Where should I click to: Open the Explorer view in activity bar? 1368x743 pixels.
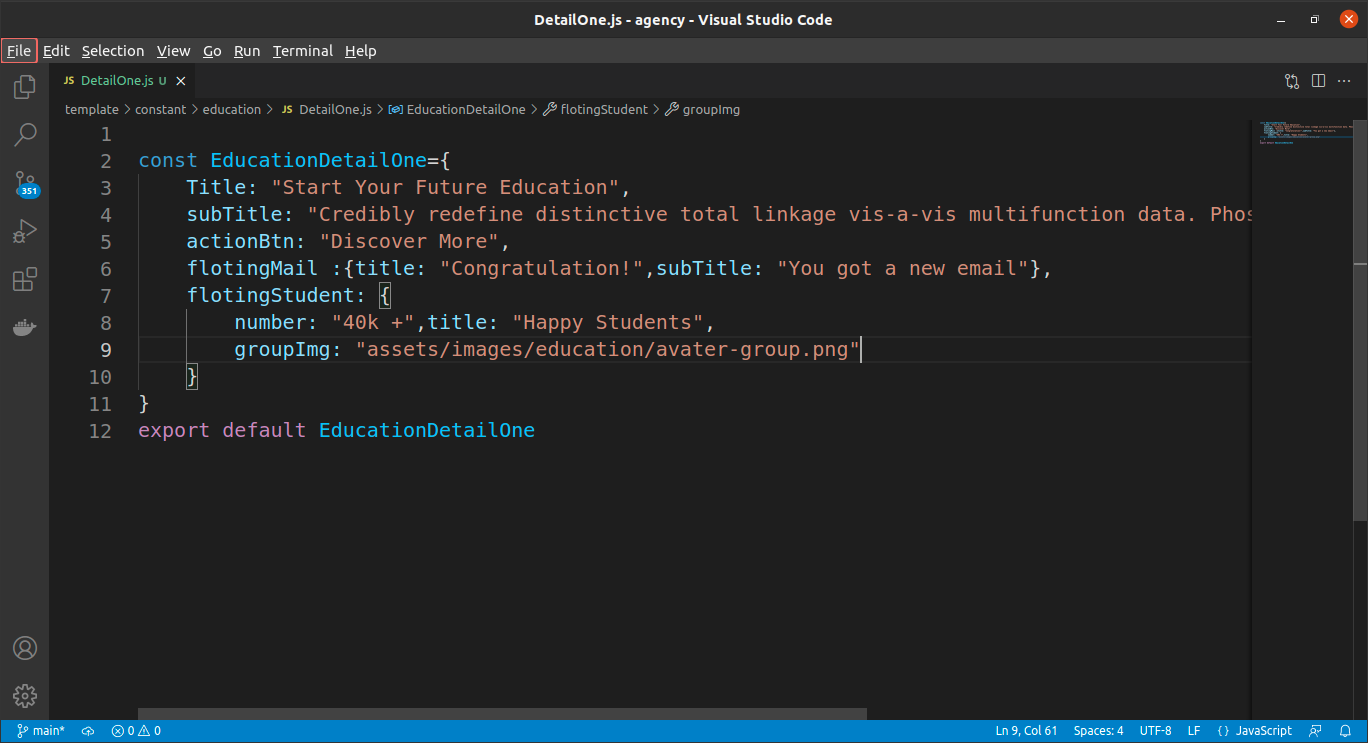coord(24,87)
